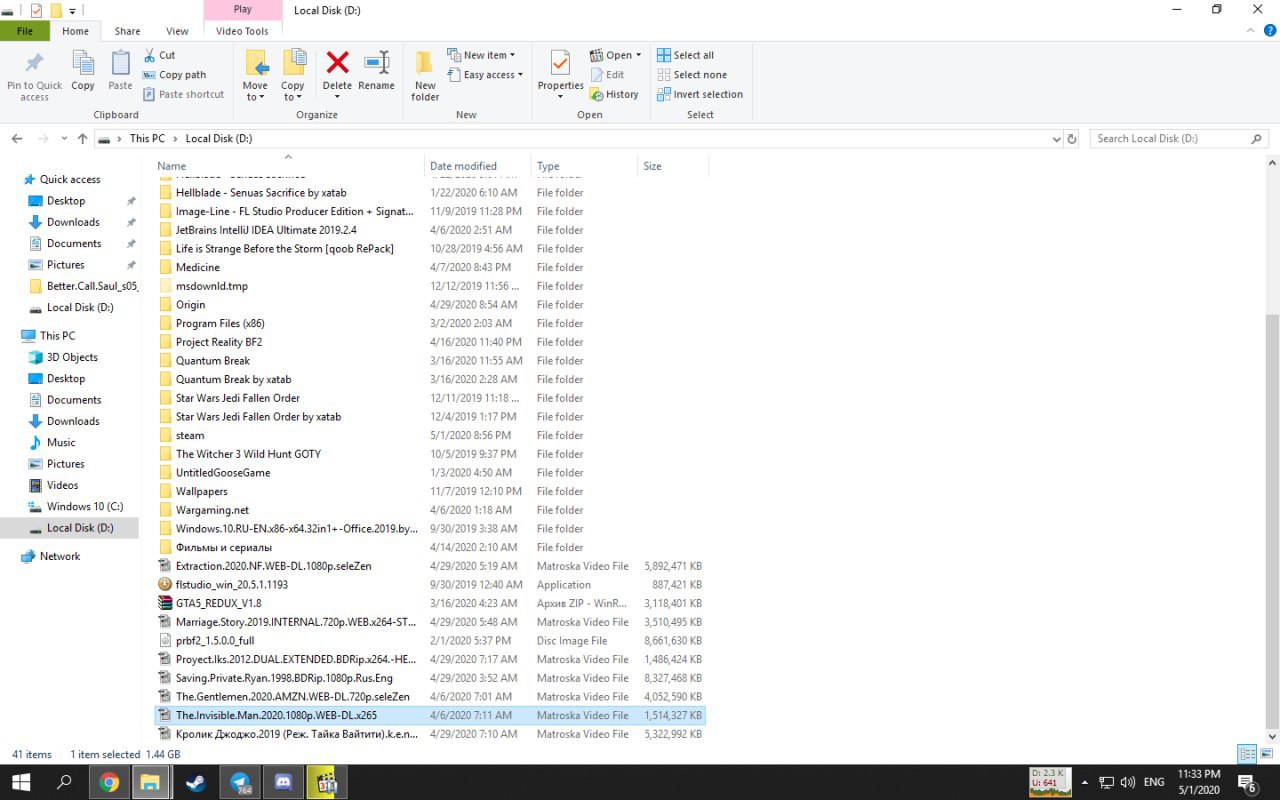The image size is (1280, 800).
Task: Click the Paste ribbon icon
Action: (x=120, y=64)
